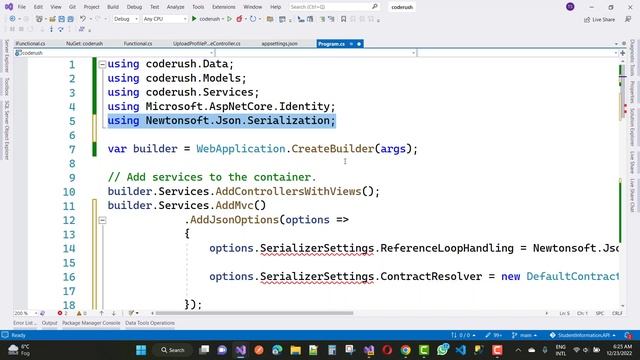Switch to the appsettings.json tab

tap(280, 44)
